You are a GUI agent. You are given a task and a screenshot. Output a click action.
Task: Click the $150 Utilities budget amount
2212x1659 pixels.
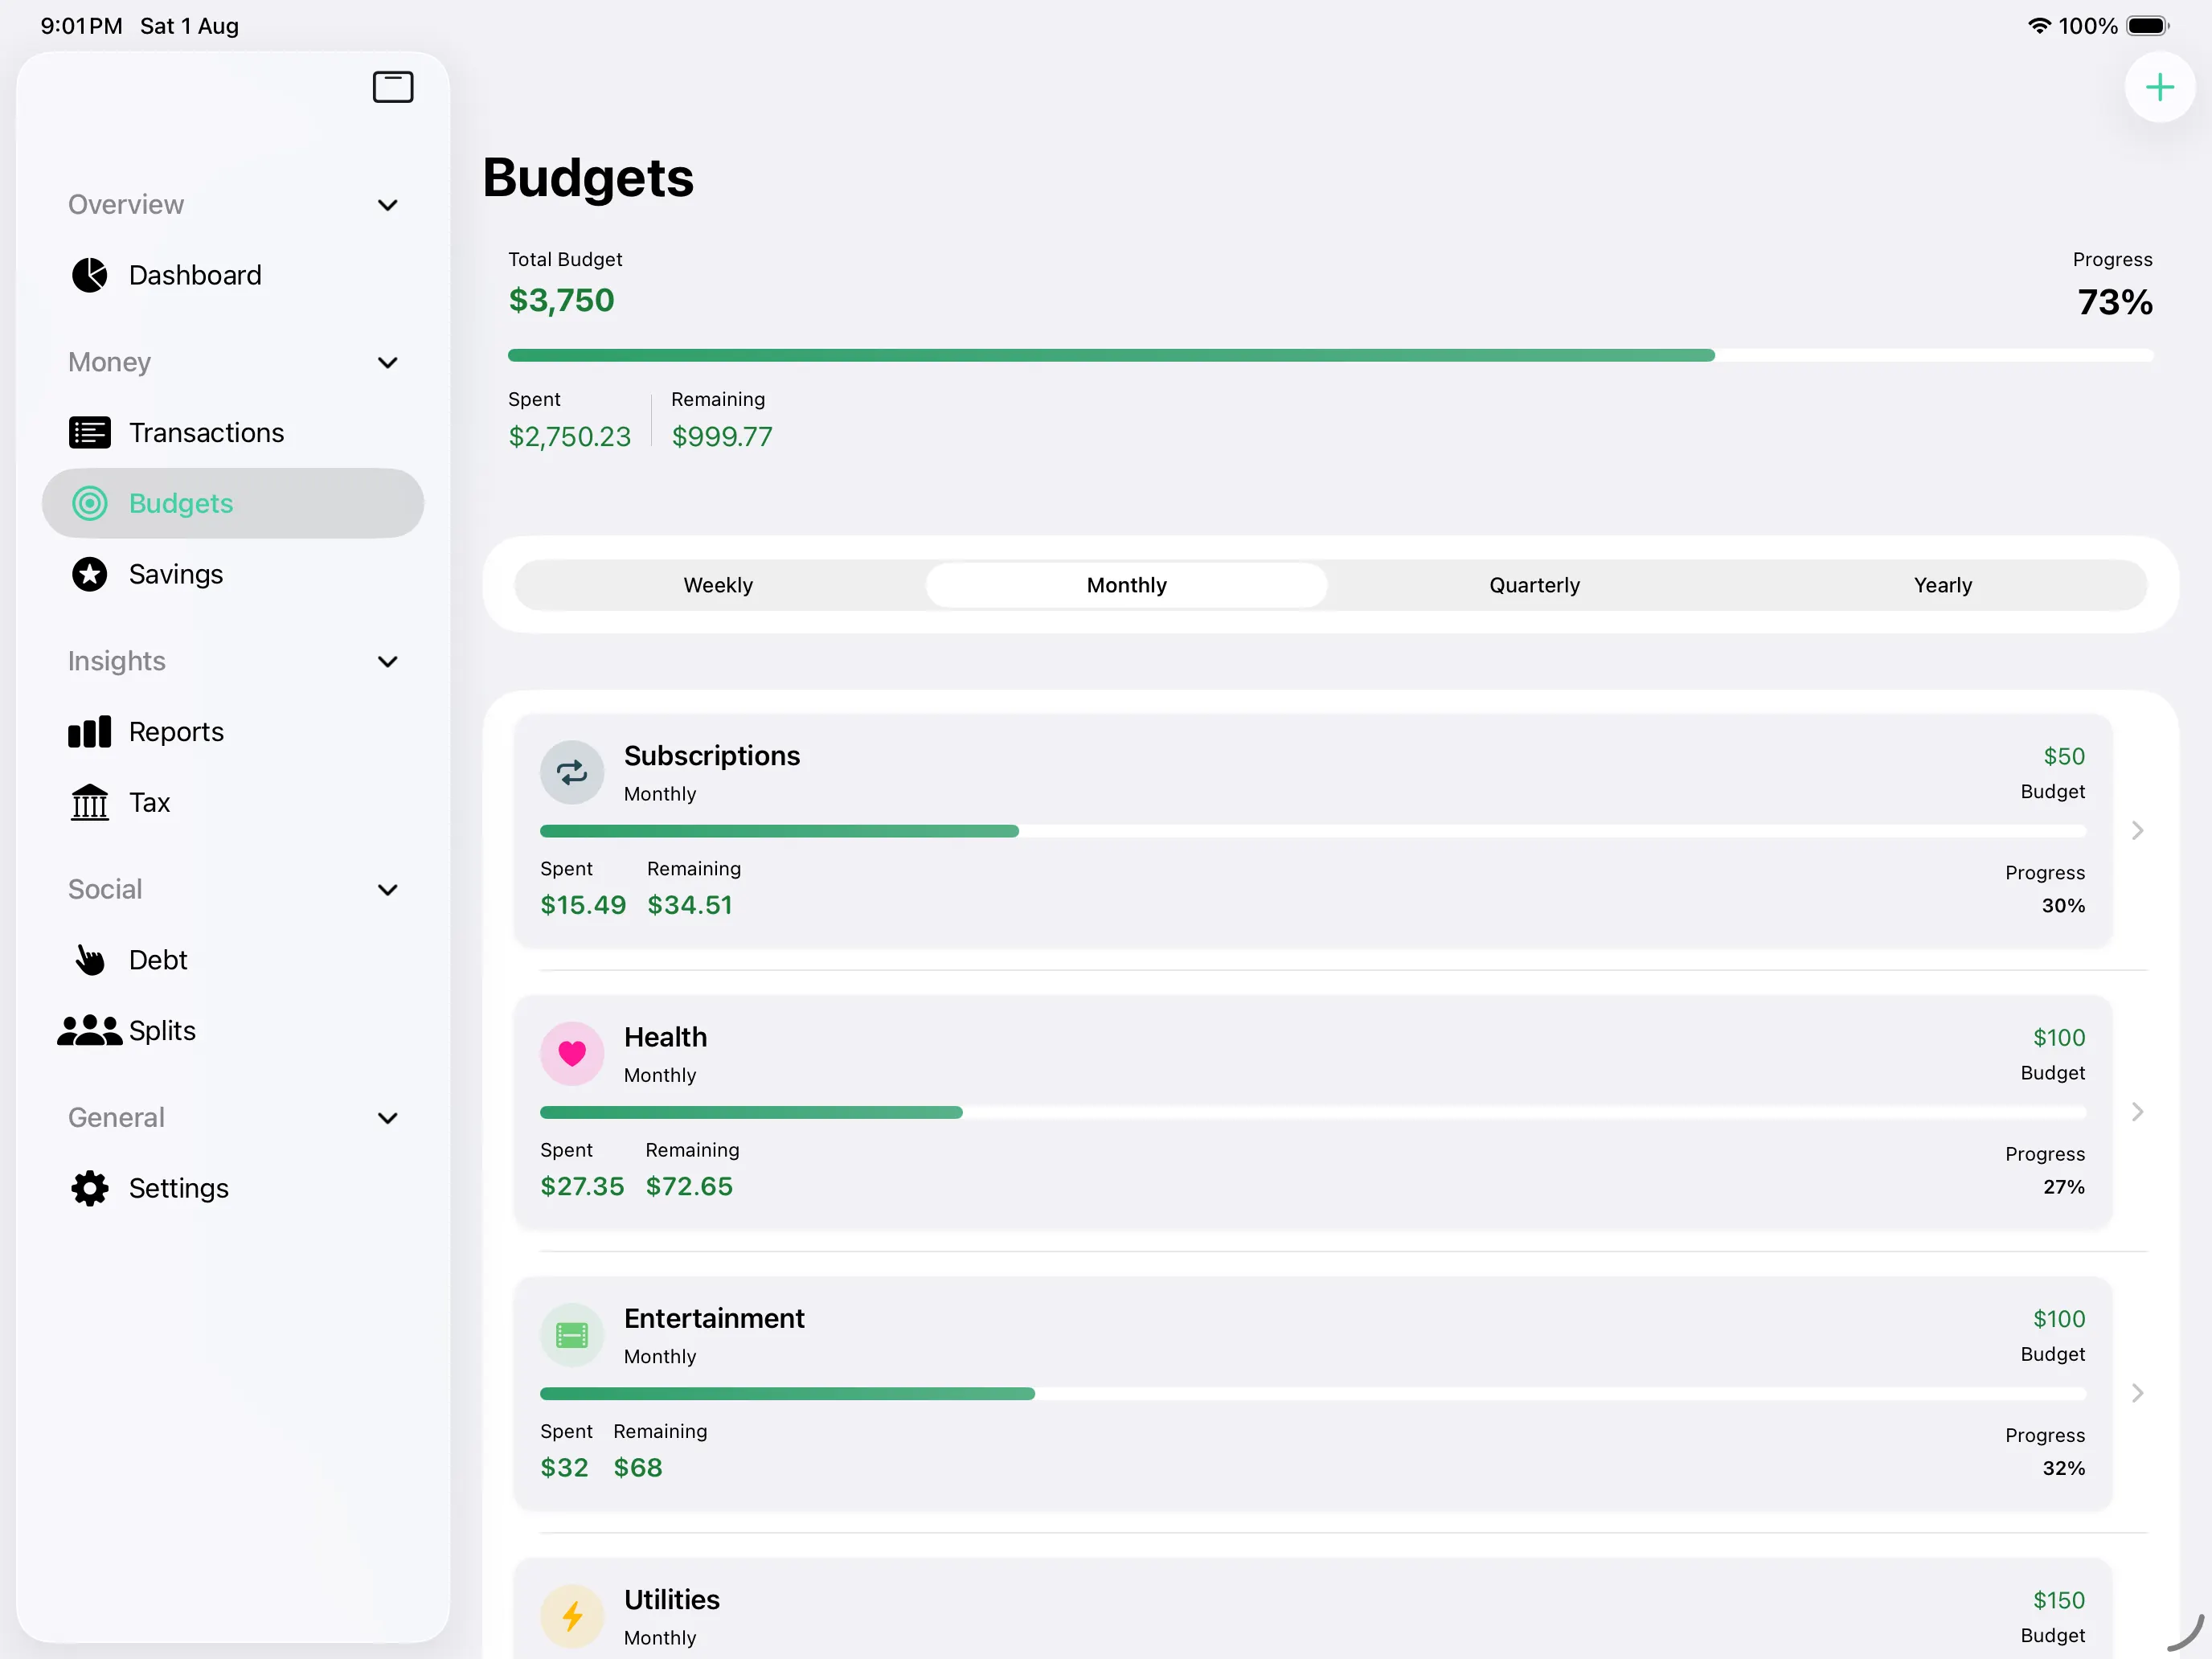click(x=2059, y=1600)
